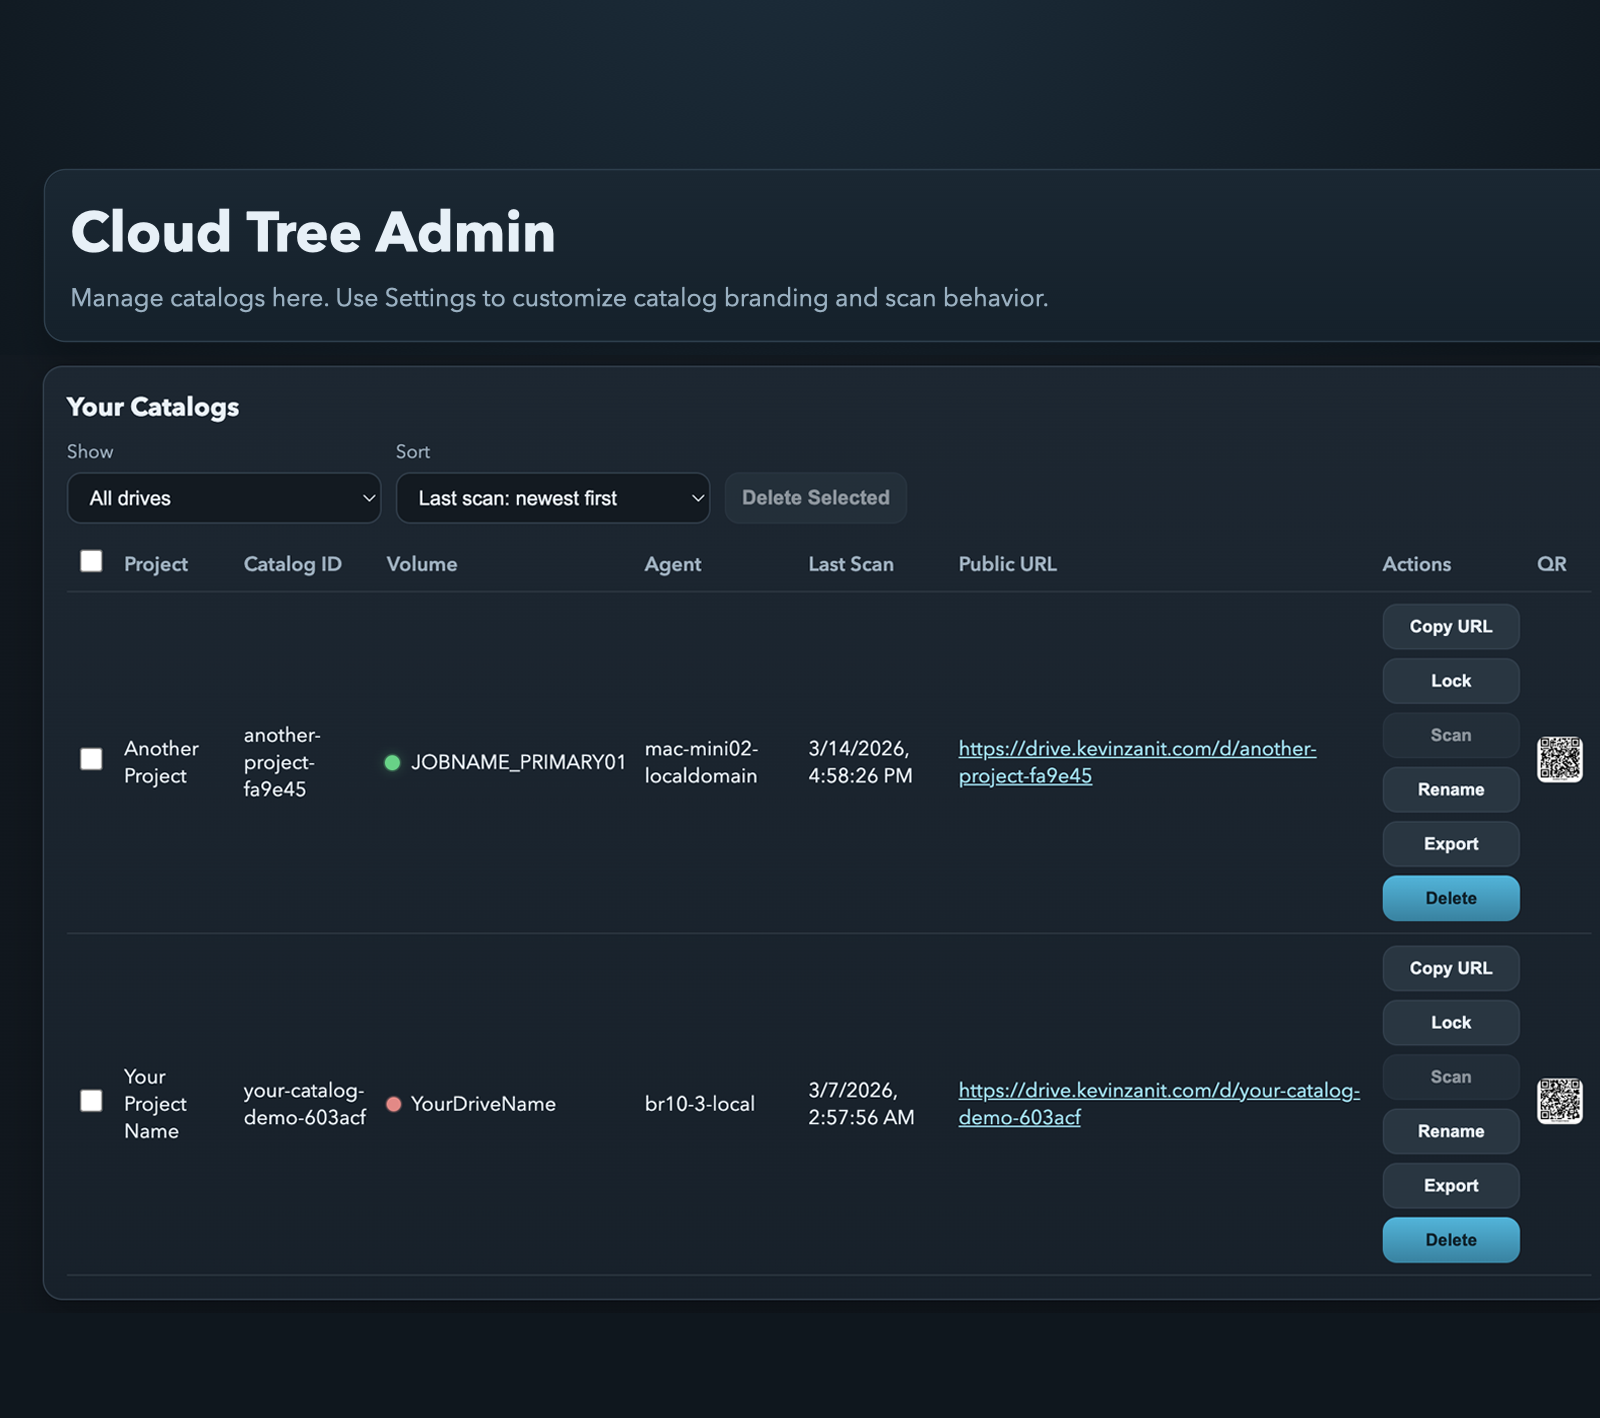
Task: Export the Your Project Name catalog
Action: 1450,1185
